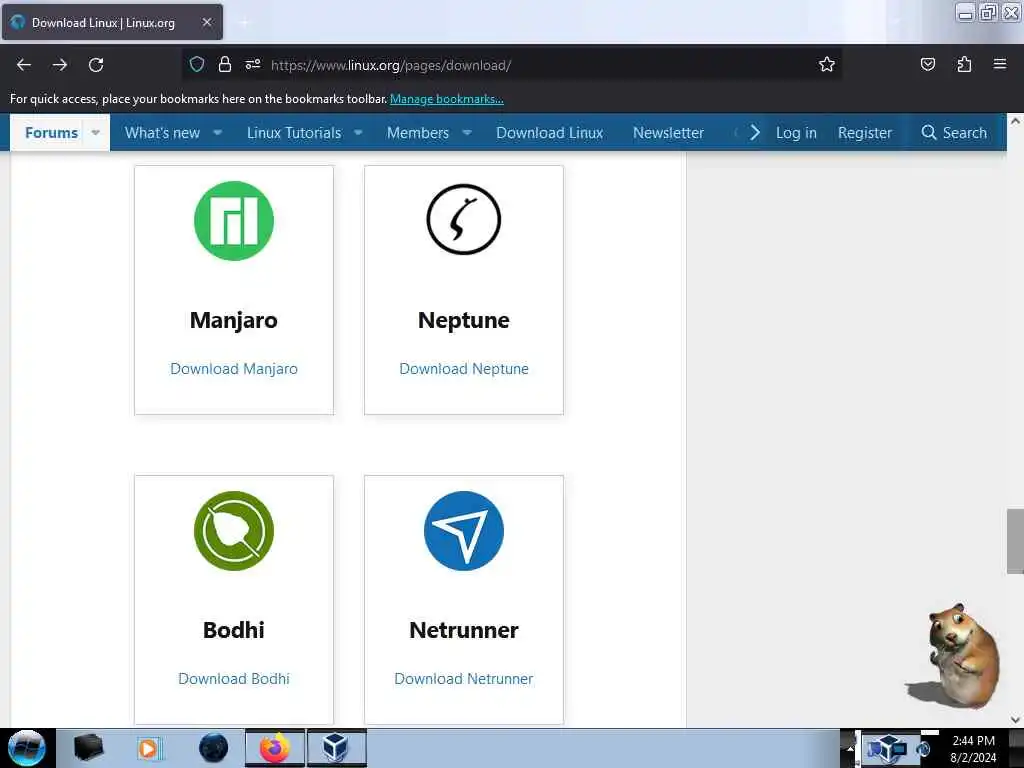
Task: Click the Netrunner blue arrow logo
Action: click(464, 531)
